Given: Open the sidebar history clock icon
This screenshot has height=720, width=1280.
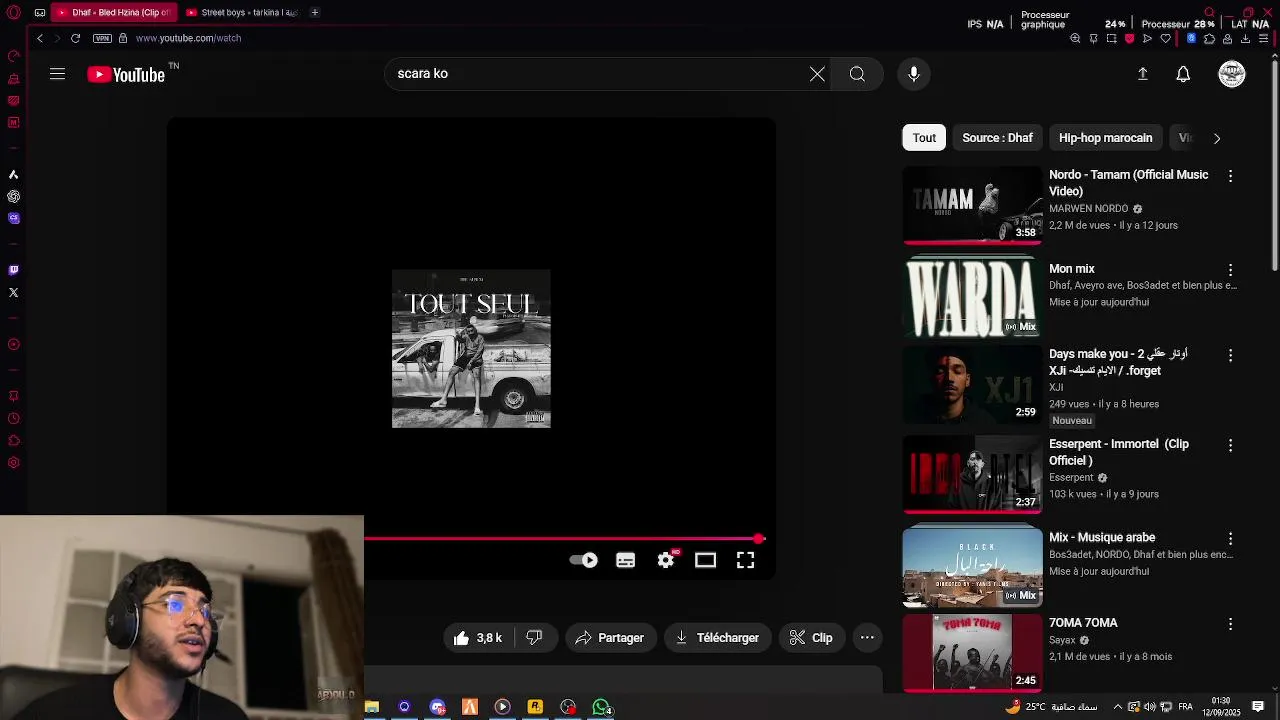Looking at the screenshot, I should click(x=13, y=419).
